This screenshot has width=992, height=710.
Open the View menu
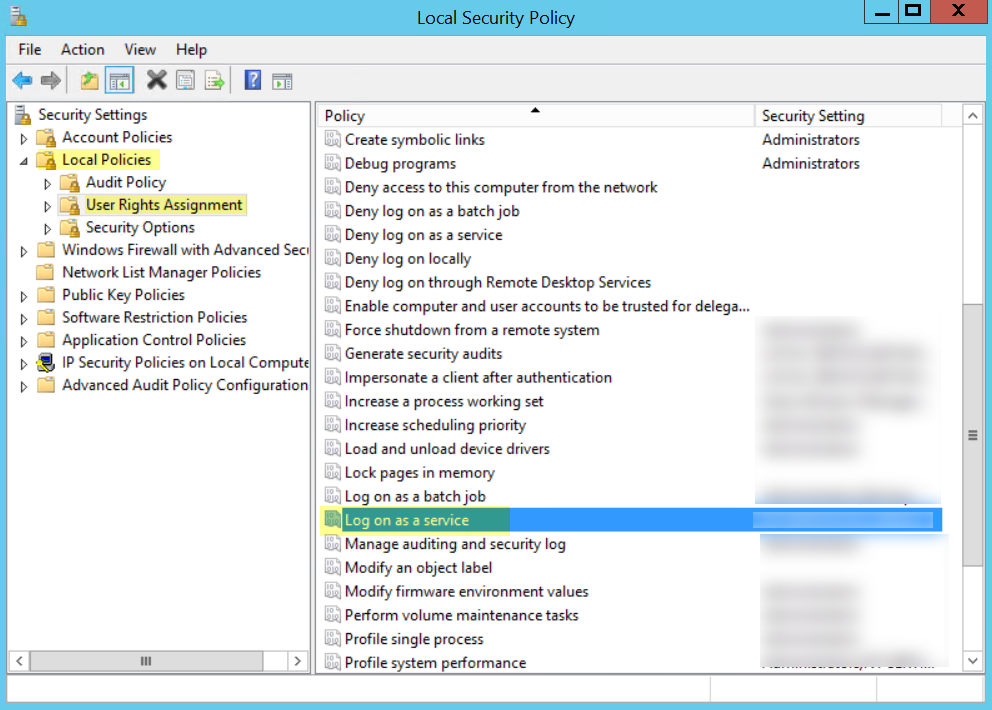[x=139, y=49]
